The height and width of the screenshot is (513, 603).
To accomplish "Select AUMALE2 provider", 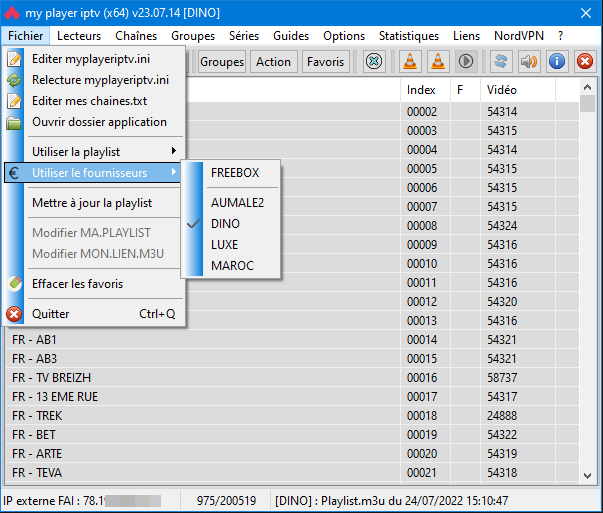I will [231, 203].
